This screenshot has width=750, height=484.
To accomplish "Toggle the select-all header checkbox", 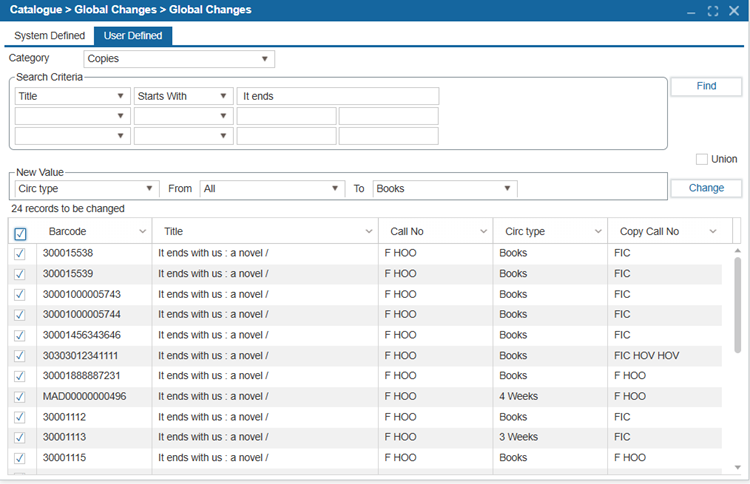I will coord(20,234).
